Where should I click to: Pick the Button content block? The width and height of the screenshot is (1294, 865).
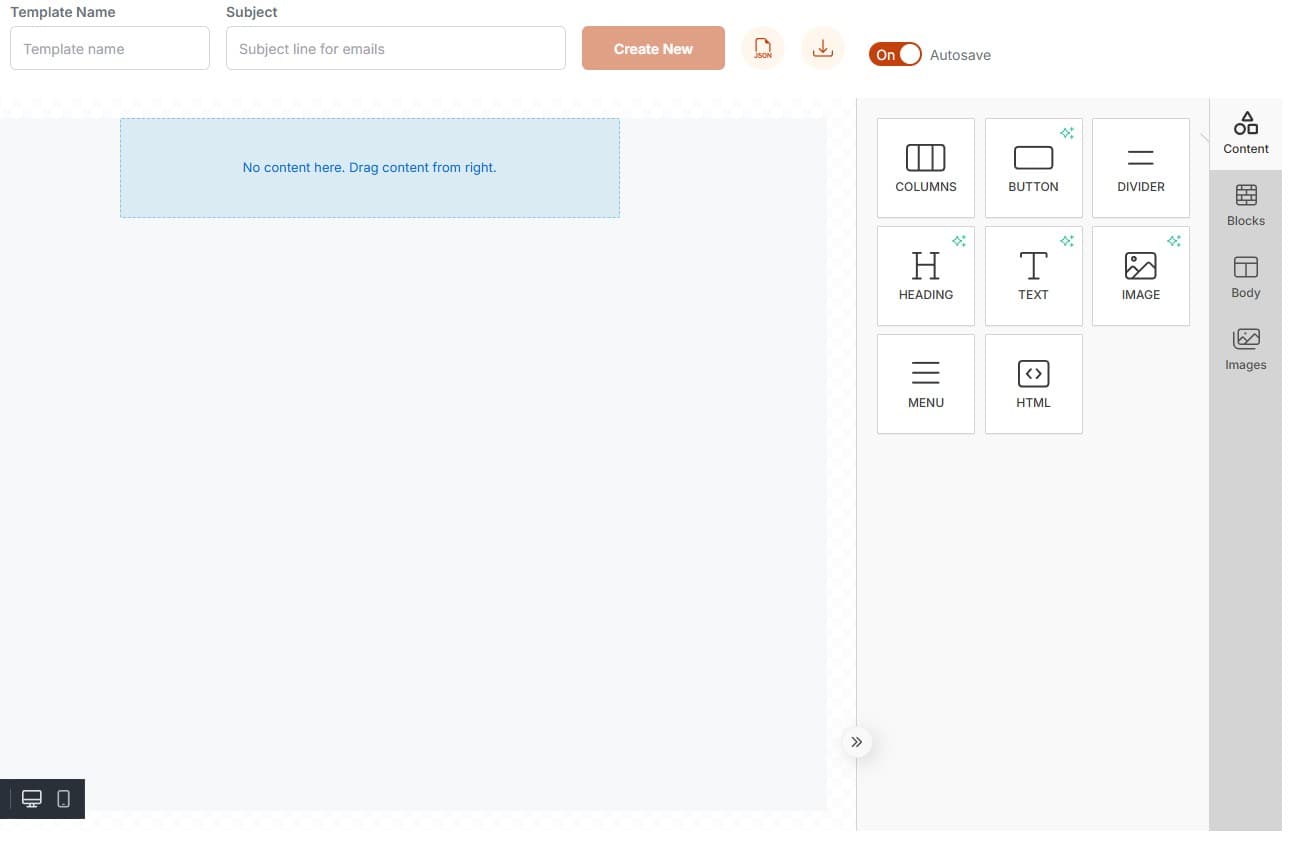[1033, 168]
